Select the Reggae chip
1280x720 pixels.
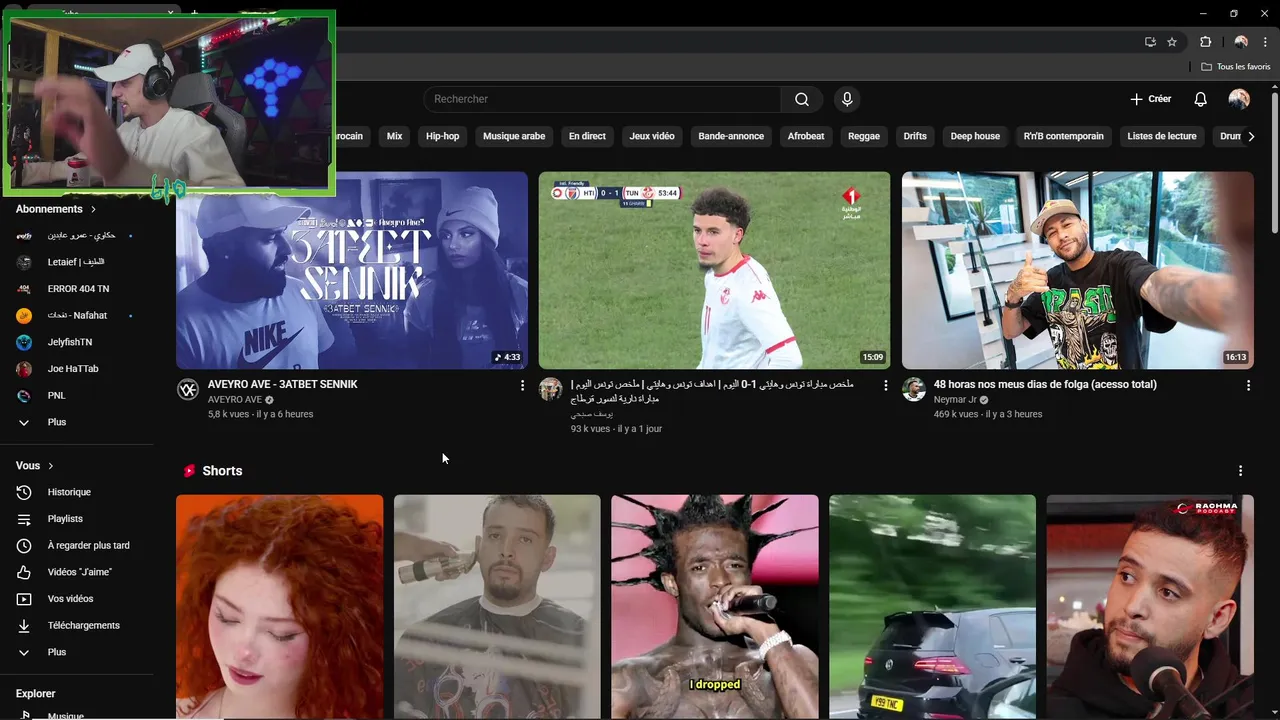864,136
